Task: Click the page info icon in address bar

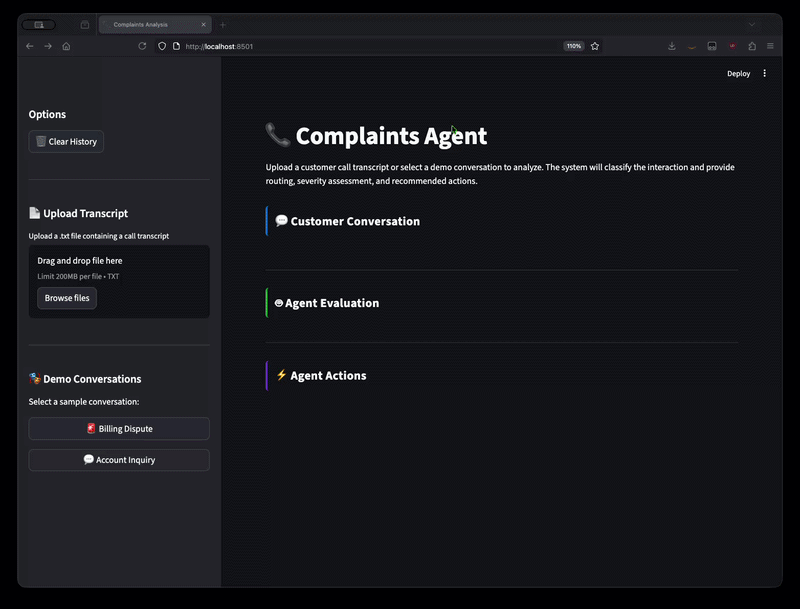Action: point(177,46)
